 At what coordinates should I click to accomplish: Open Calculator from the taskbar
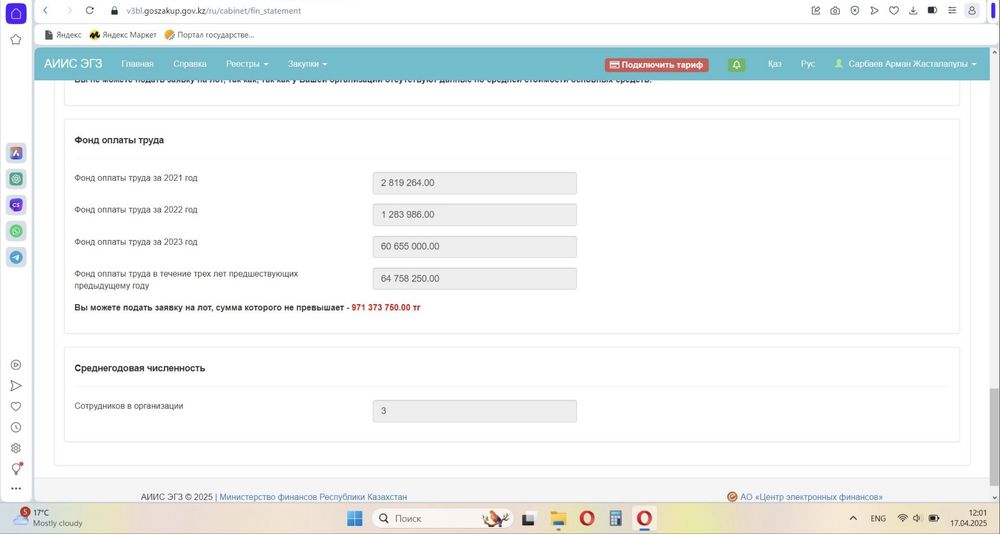[615, 518]
